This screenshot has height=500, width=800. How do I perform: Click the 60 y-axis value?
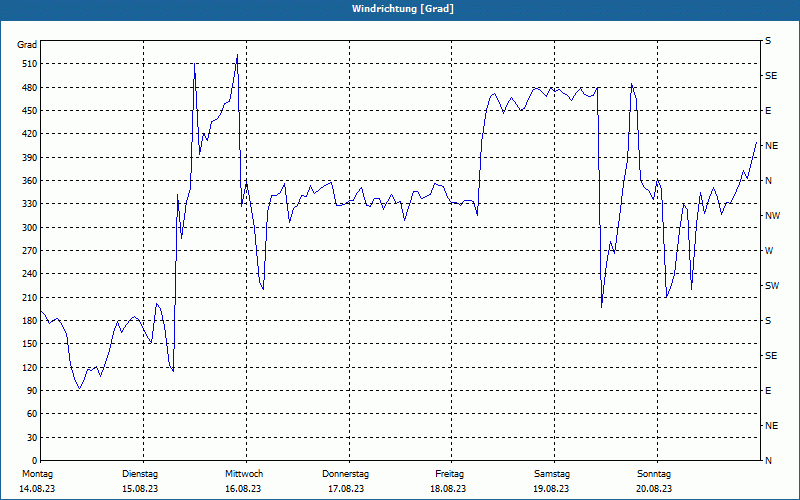point(32,414)
